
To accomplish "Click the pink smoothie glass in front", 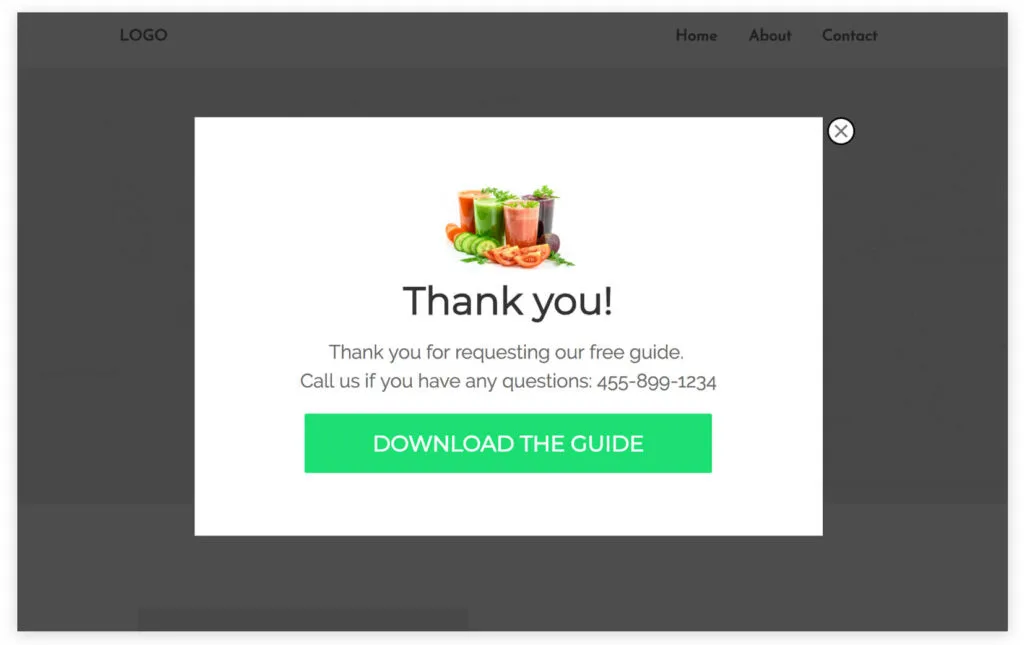I will pyautogui.click(x=521, y=224).
